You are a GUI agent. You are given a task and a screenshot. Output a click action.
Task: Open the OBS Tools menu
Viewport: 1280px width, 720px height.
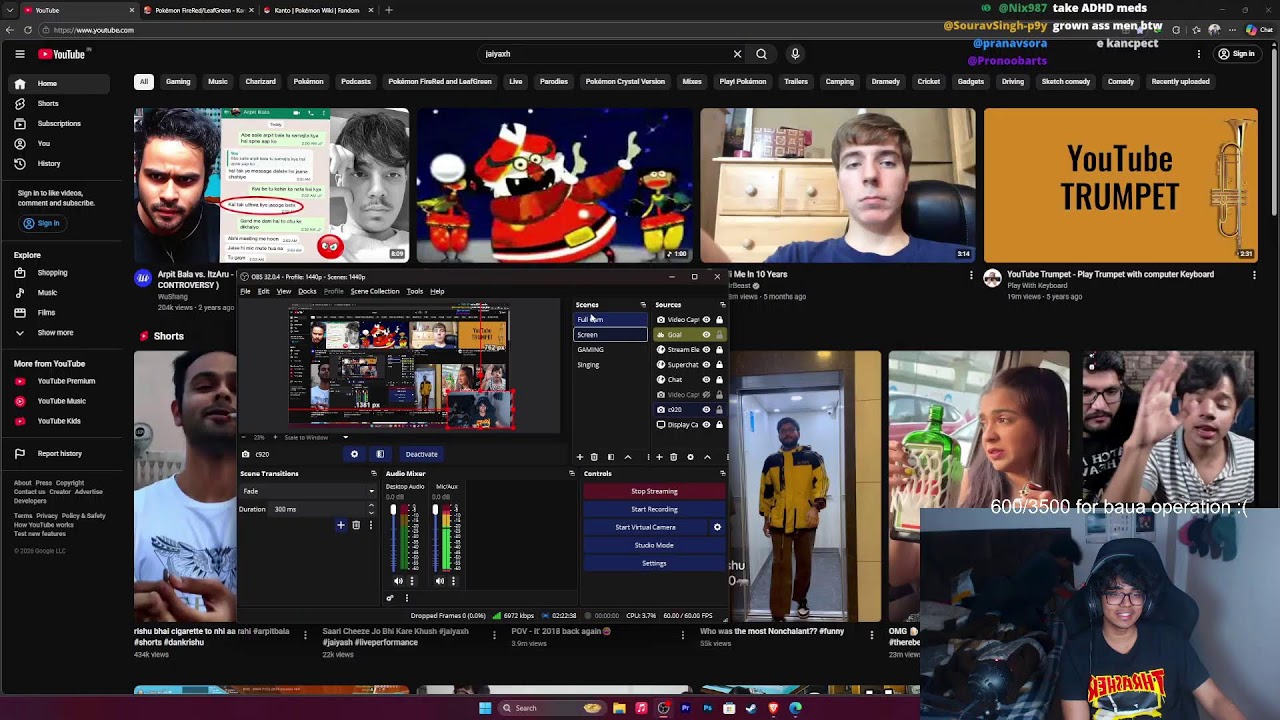click(x=415, y=291)
